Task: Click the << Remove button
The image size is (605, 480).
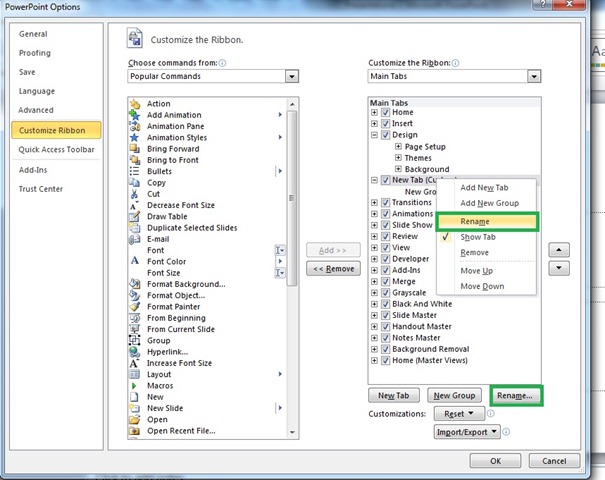Action: [x=333, y=269]
